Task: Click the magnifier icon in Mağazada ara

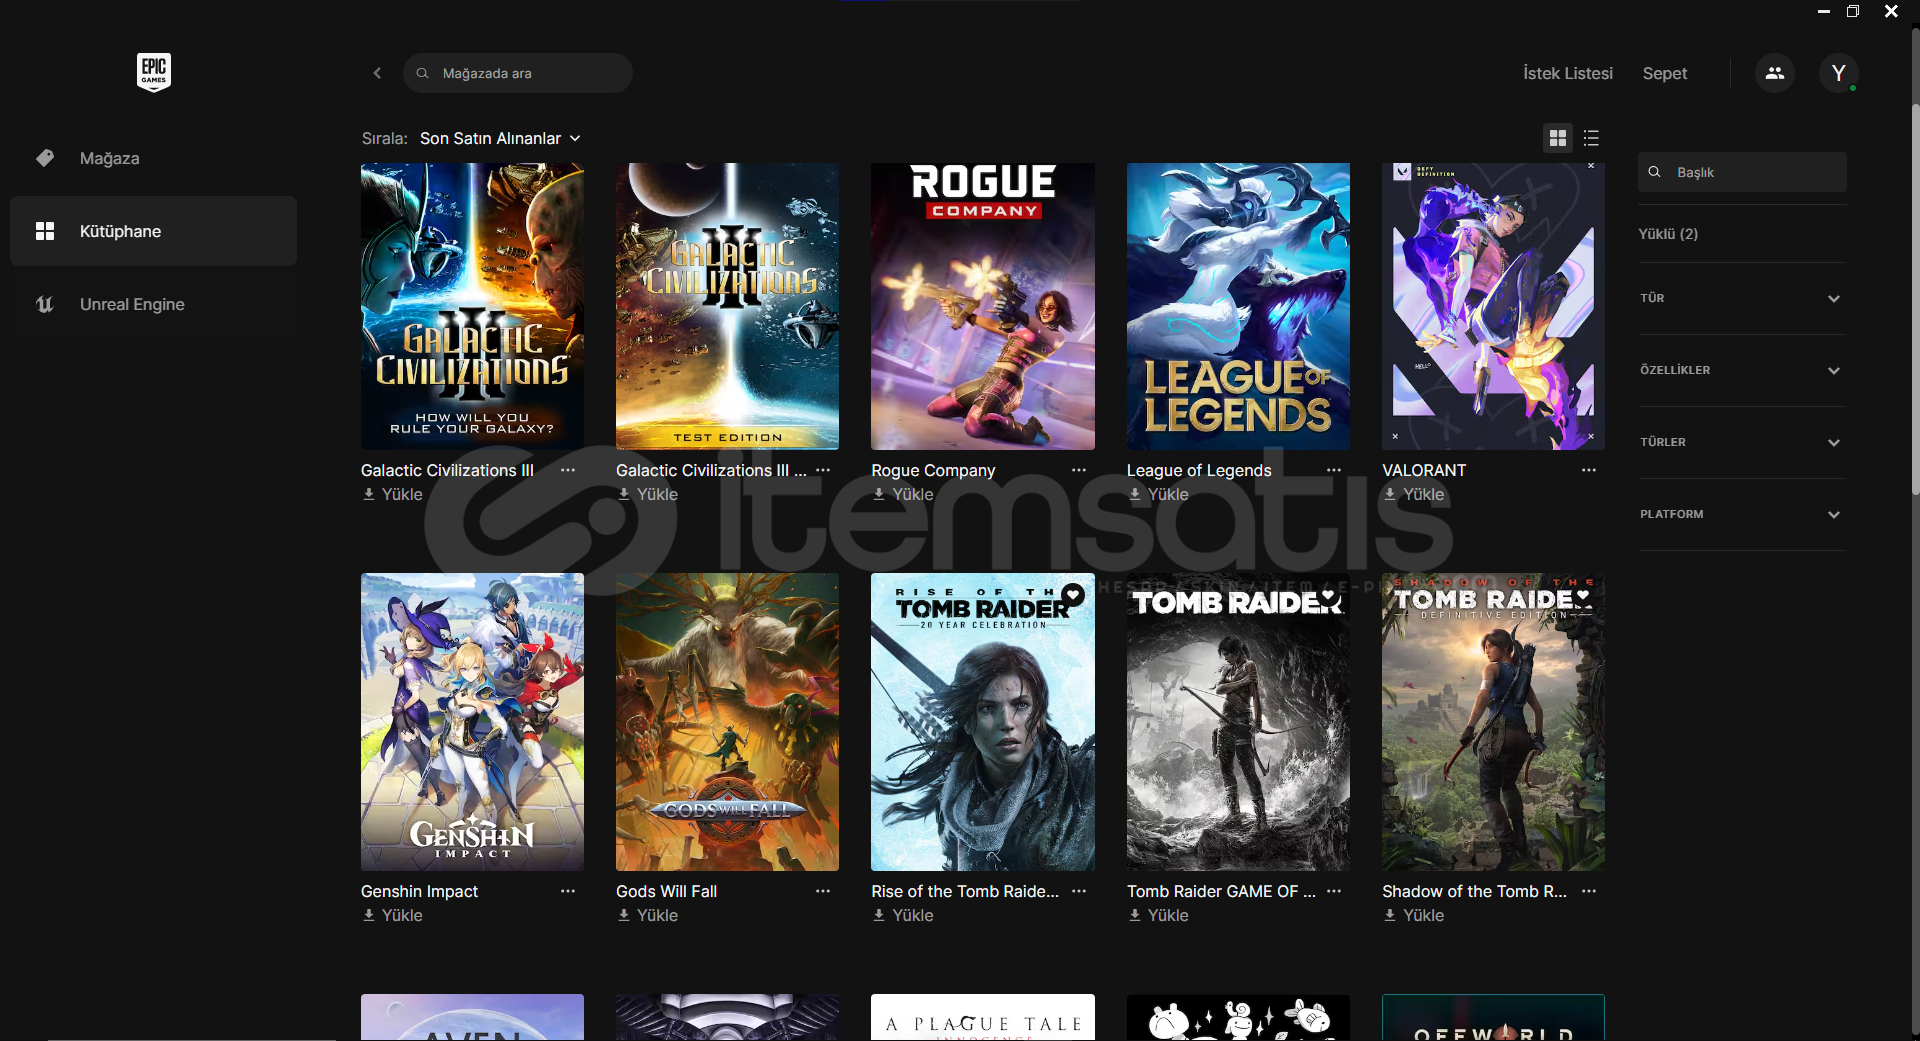Action: tap(422, 73)
